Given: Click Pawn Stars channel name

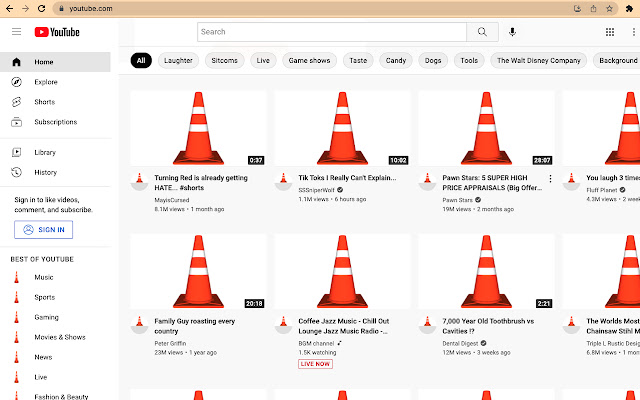Looking at the screenshot, I should pos(458,200).
